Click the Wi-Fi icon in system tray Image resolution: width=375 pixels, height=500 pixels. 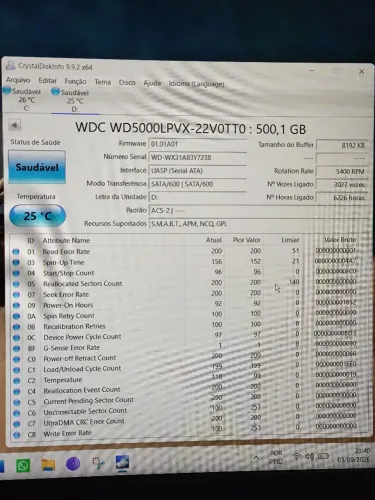[x=296, y=456]
